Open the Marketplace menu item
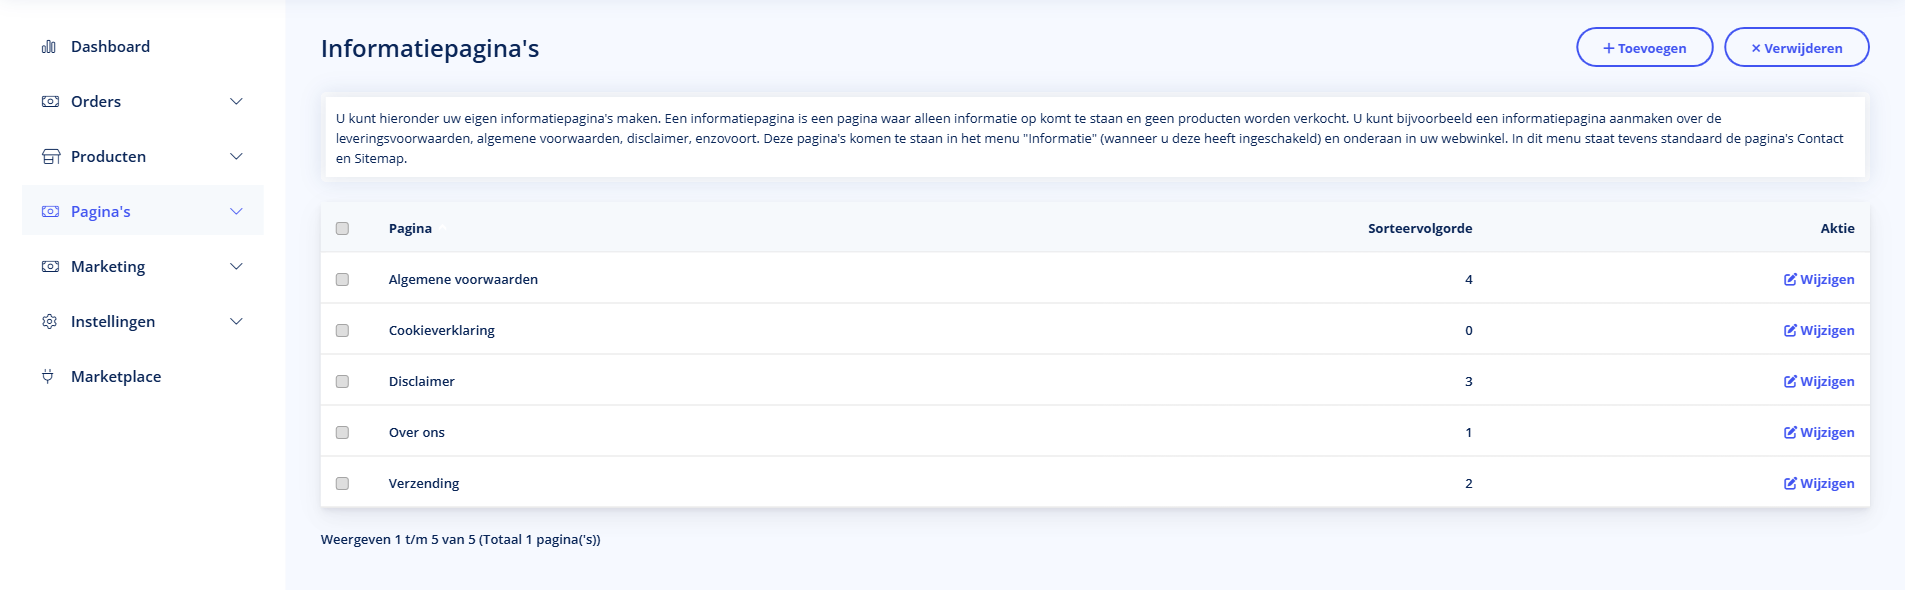1905x590 pixels. [x=115, y=377]
